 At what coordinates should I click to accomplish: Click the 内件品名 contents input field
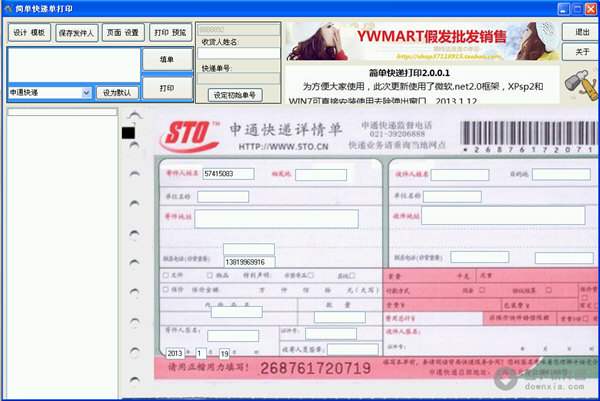236,312
